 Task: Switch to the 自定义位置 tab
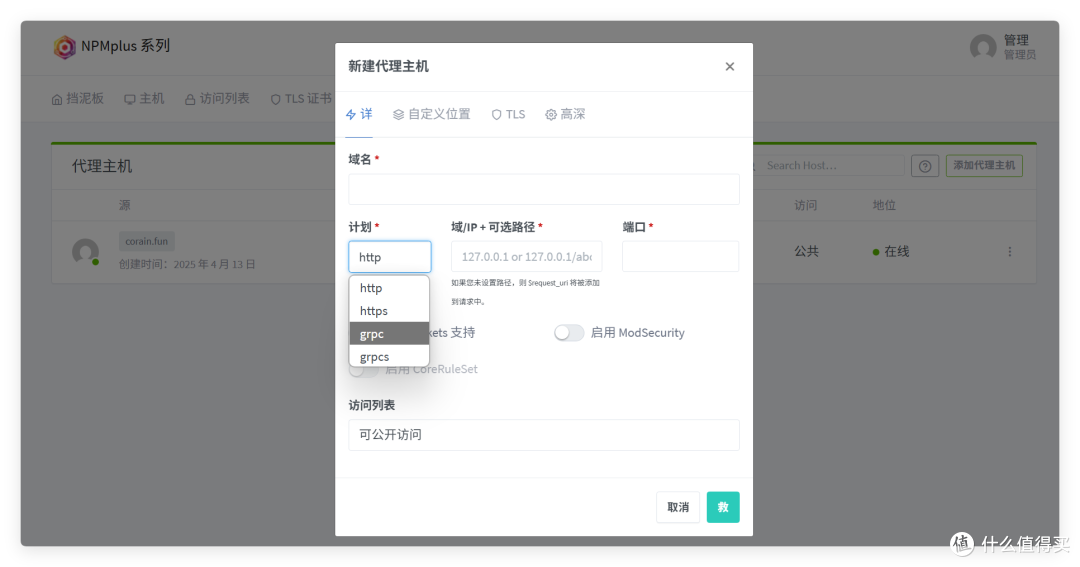point(432,114)
